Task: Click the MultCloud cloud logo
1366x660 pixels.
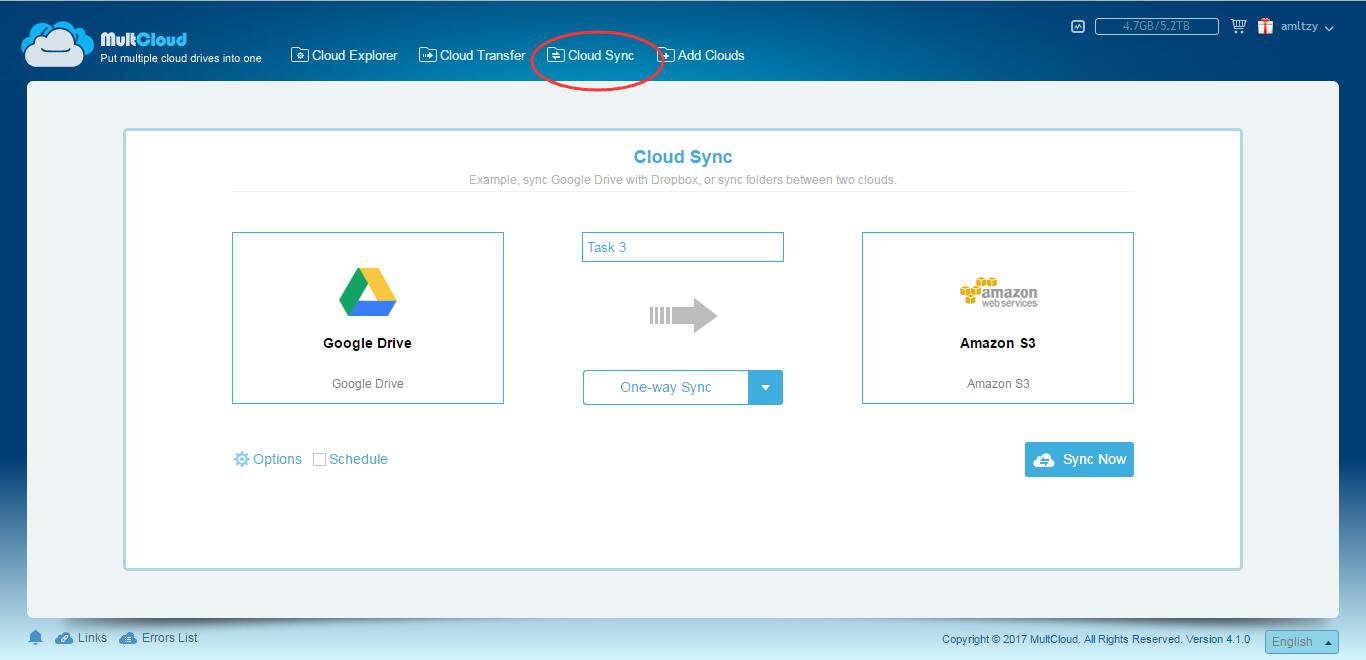Action: tap(57, 44)
